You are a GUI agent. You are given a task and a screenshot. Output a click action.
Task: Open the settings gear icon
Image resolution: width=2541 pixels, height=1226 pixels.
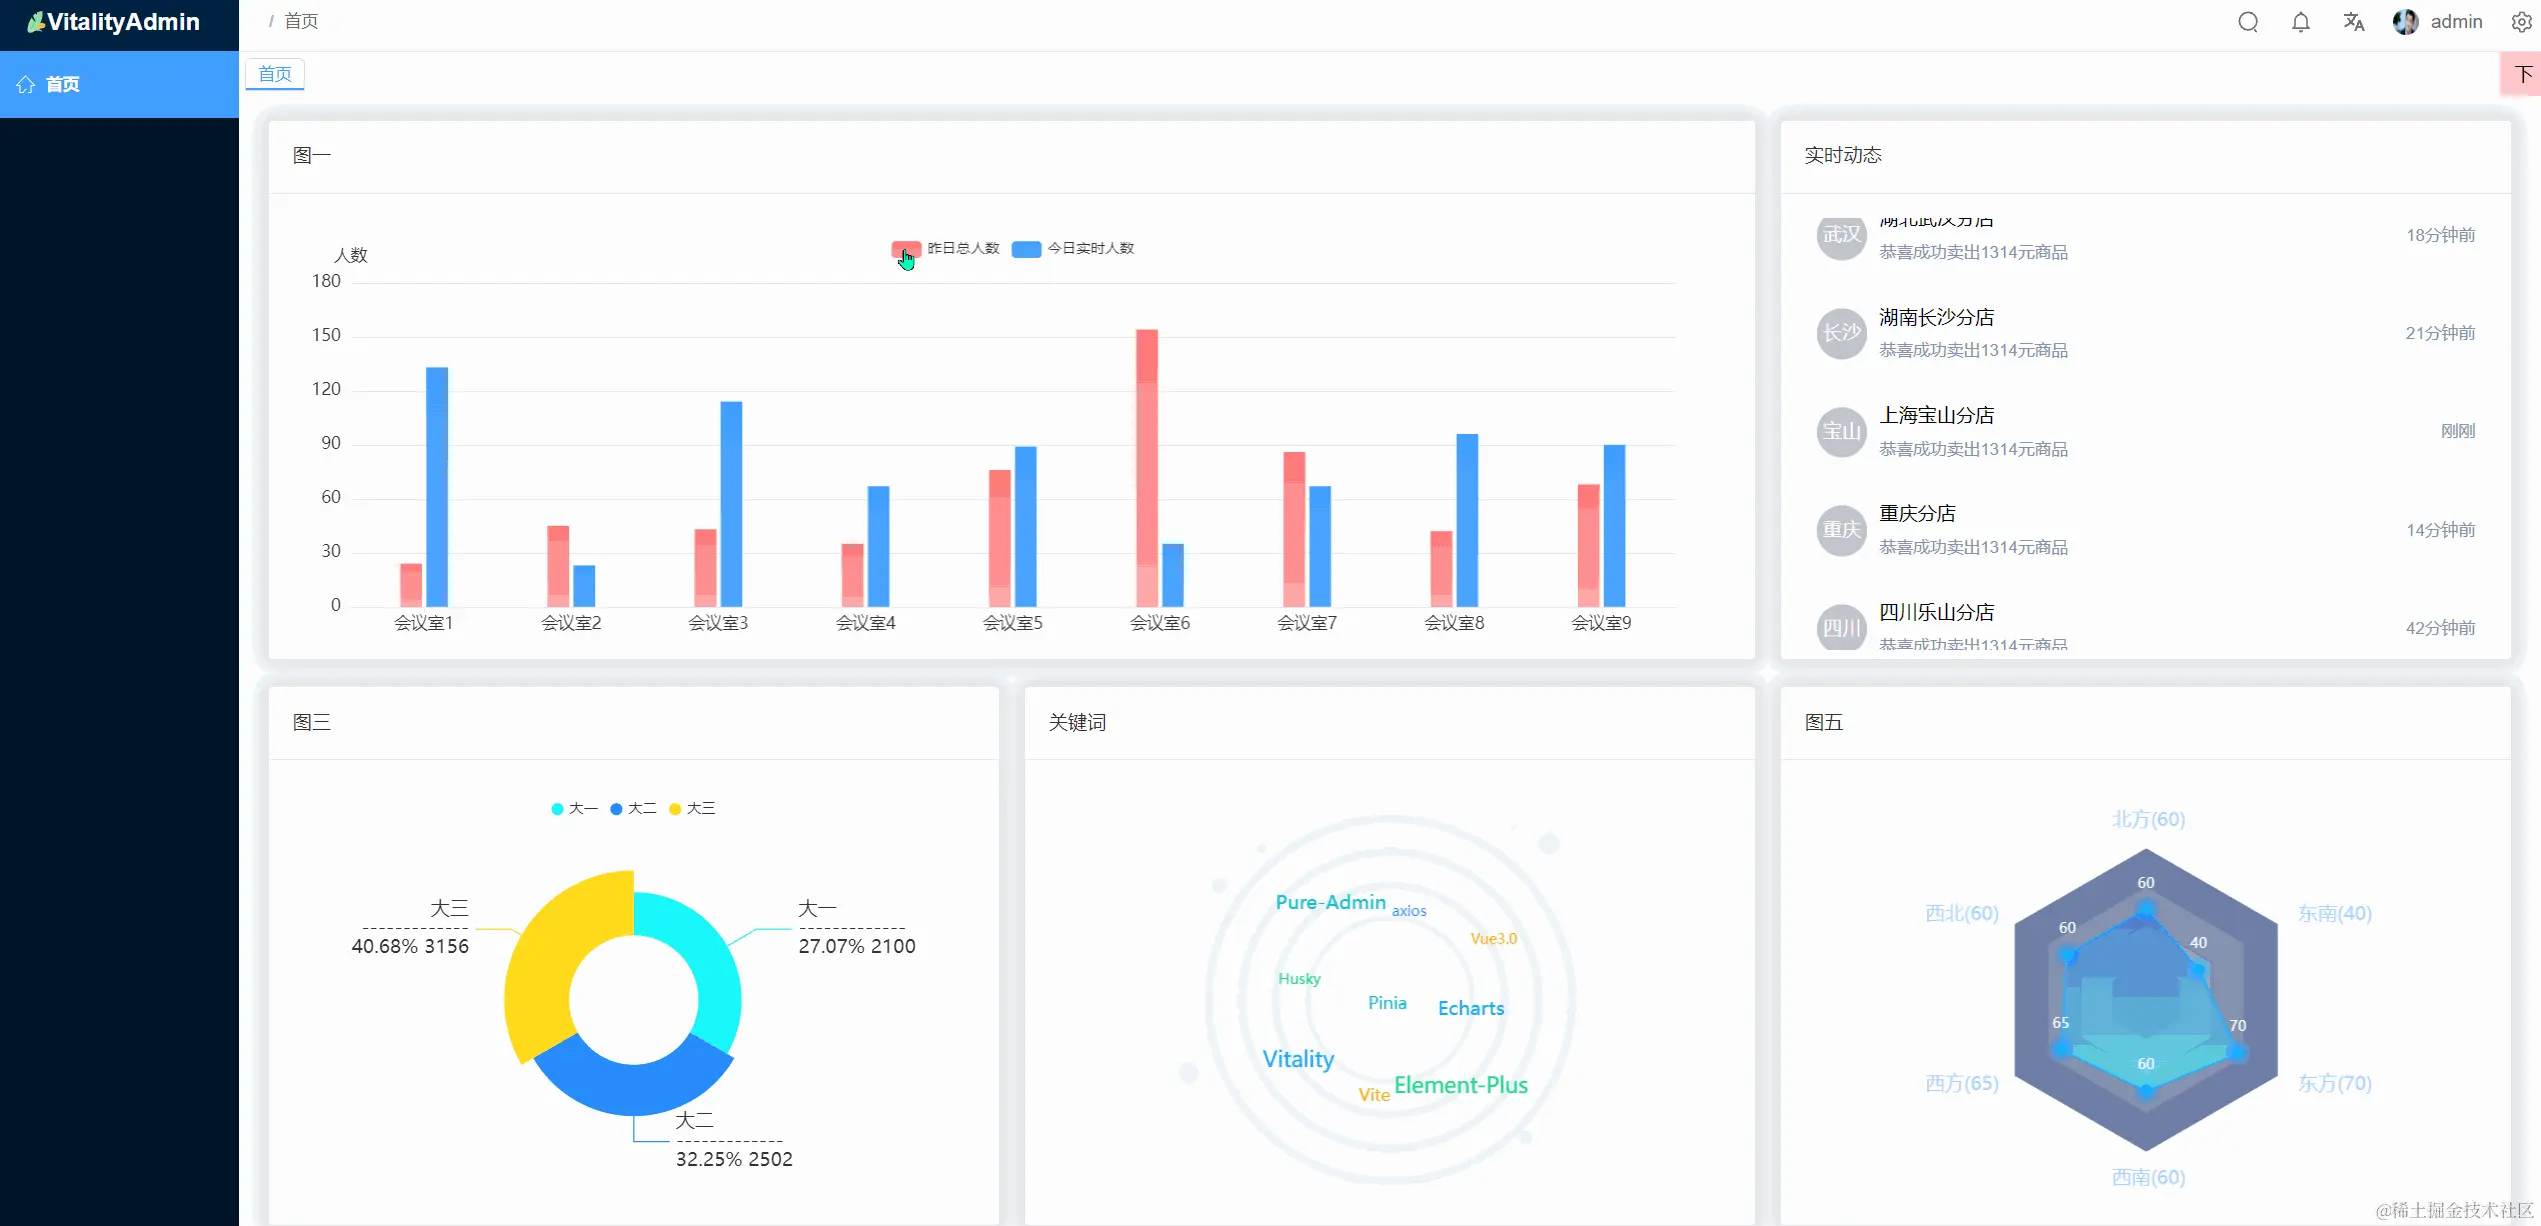2521,22
